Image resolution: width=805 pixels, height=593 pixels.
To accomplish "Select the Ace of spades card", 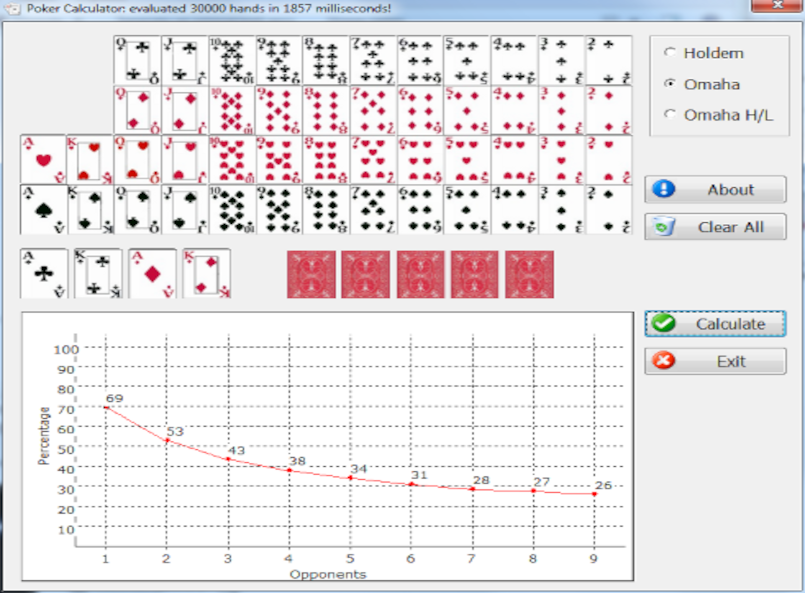I will (x=43, y=209).
